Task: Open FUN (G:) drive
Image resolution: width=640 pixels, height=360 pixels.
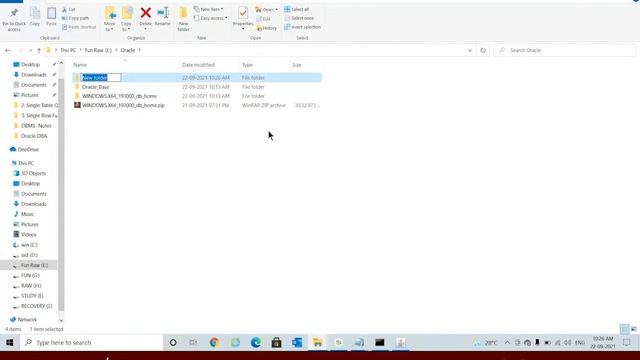Action: coord(30,275)
